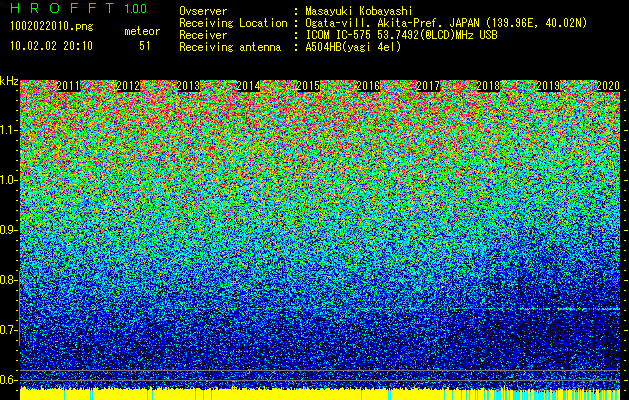The width and height of the screenshot is (629, 400).
Task: Click the 2016 time marker
Action: [x=368, y=86]
